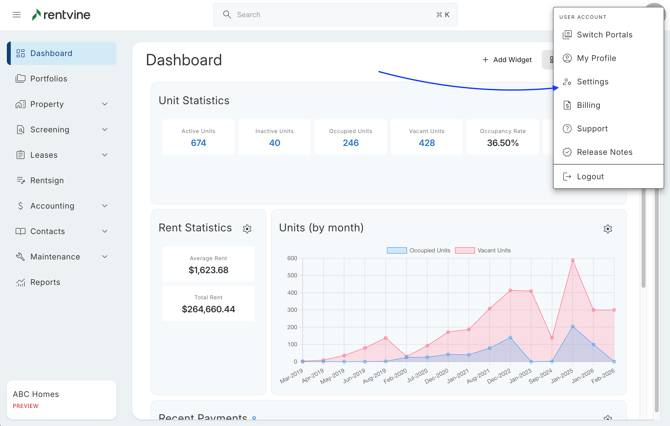Choose Switch Portals in the menu

point(604,35)
